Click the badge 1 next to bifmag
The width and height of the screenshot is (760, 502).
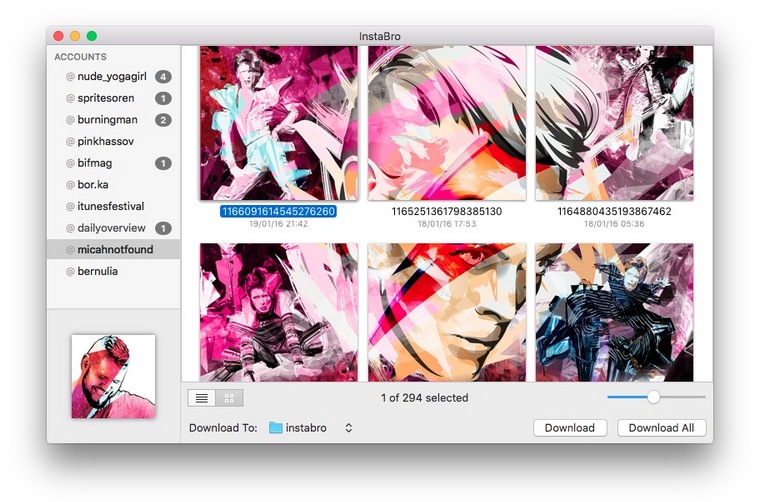tap(163, 163)
